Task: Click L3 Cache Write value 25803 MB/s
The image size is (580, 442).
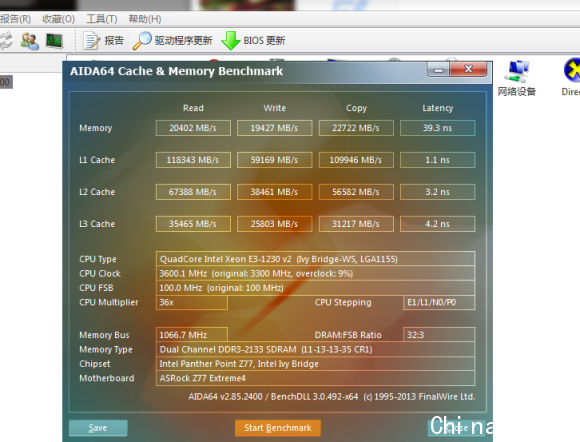Action: click(x=274, y=224)
